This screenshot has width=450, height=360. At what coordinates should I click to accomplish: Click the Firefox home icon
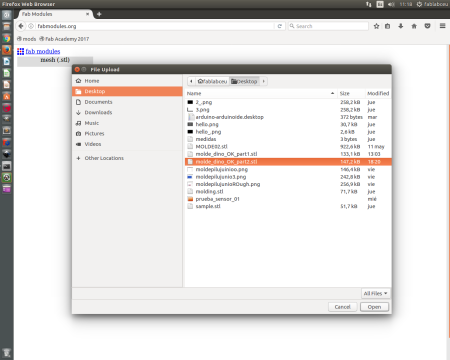point(414,26)
